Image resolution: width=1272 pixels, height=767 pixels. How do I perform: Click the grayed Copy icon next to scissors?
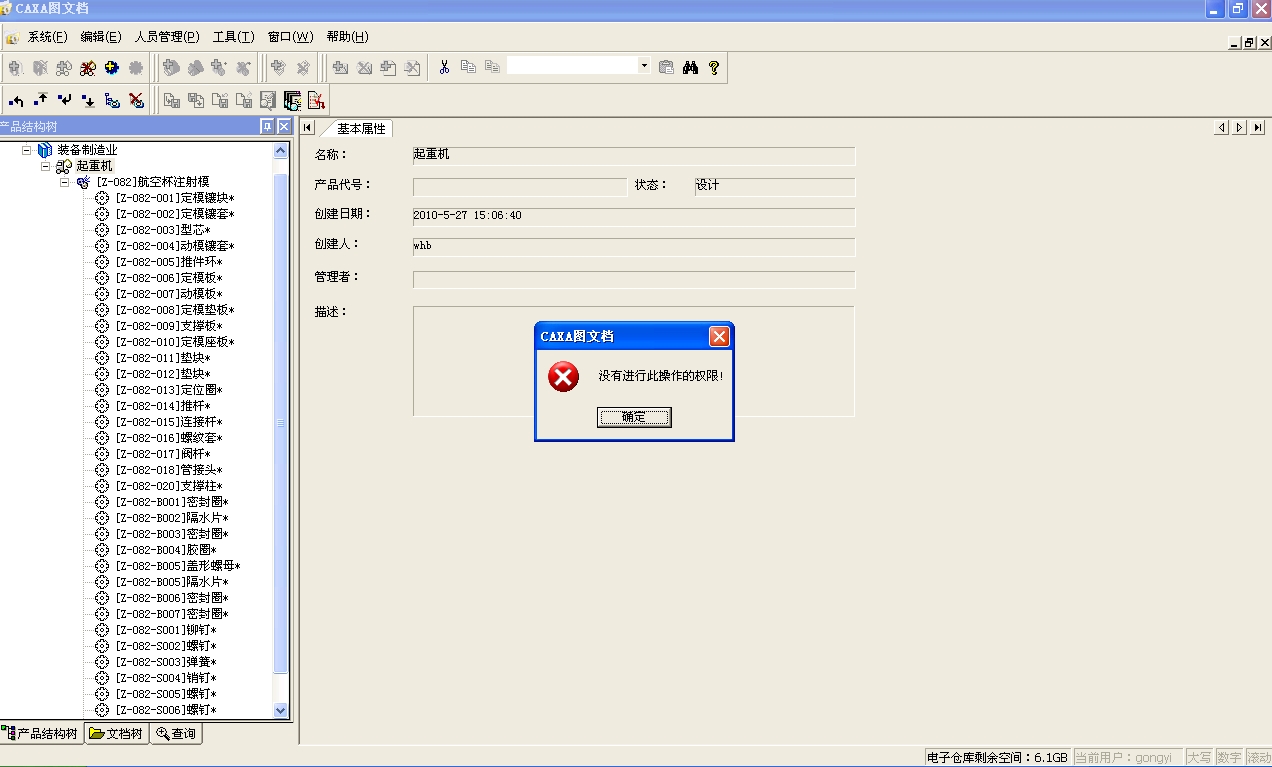tap(468, 67)
